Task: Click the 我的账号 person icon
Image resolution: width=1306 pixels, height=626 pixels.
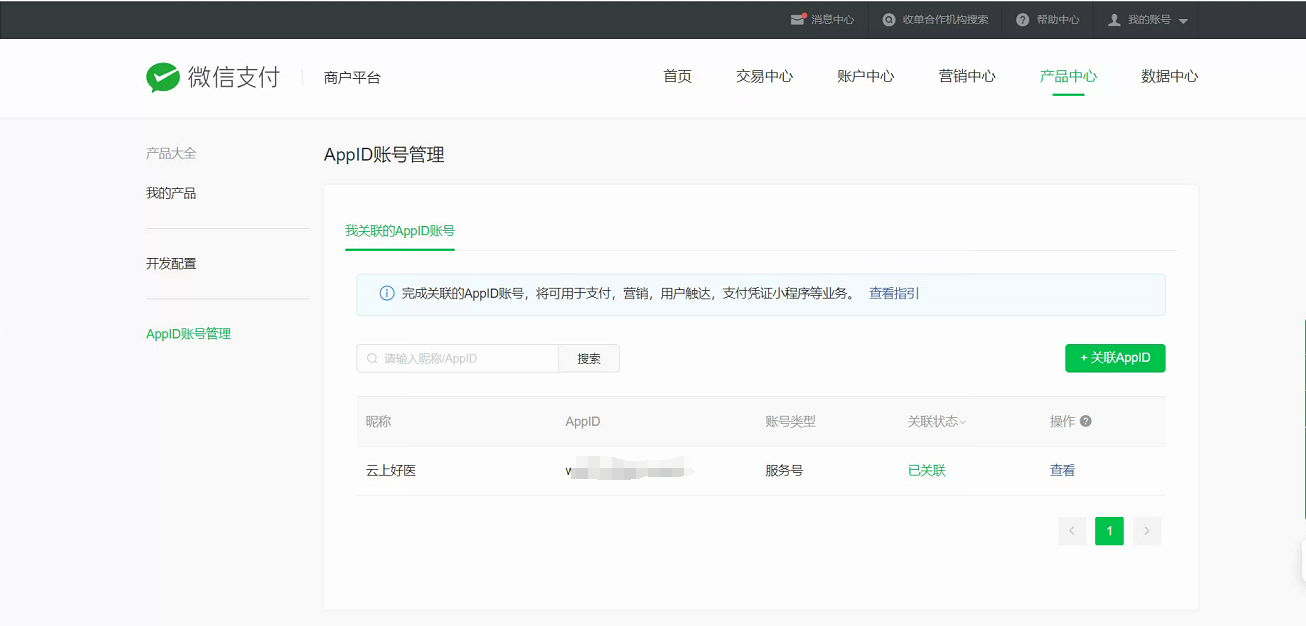Action: point(1114,20)
